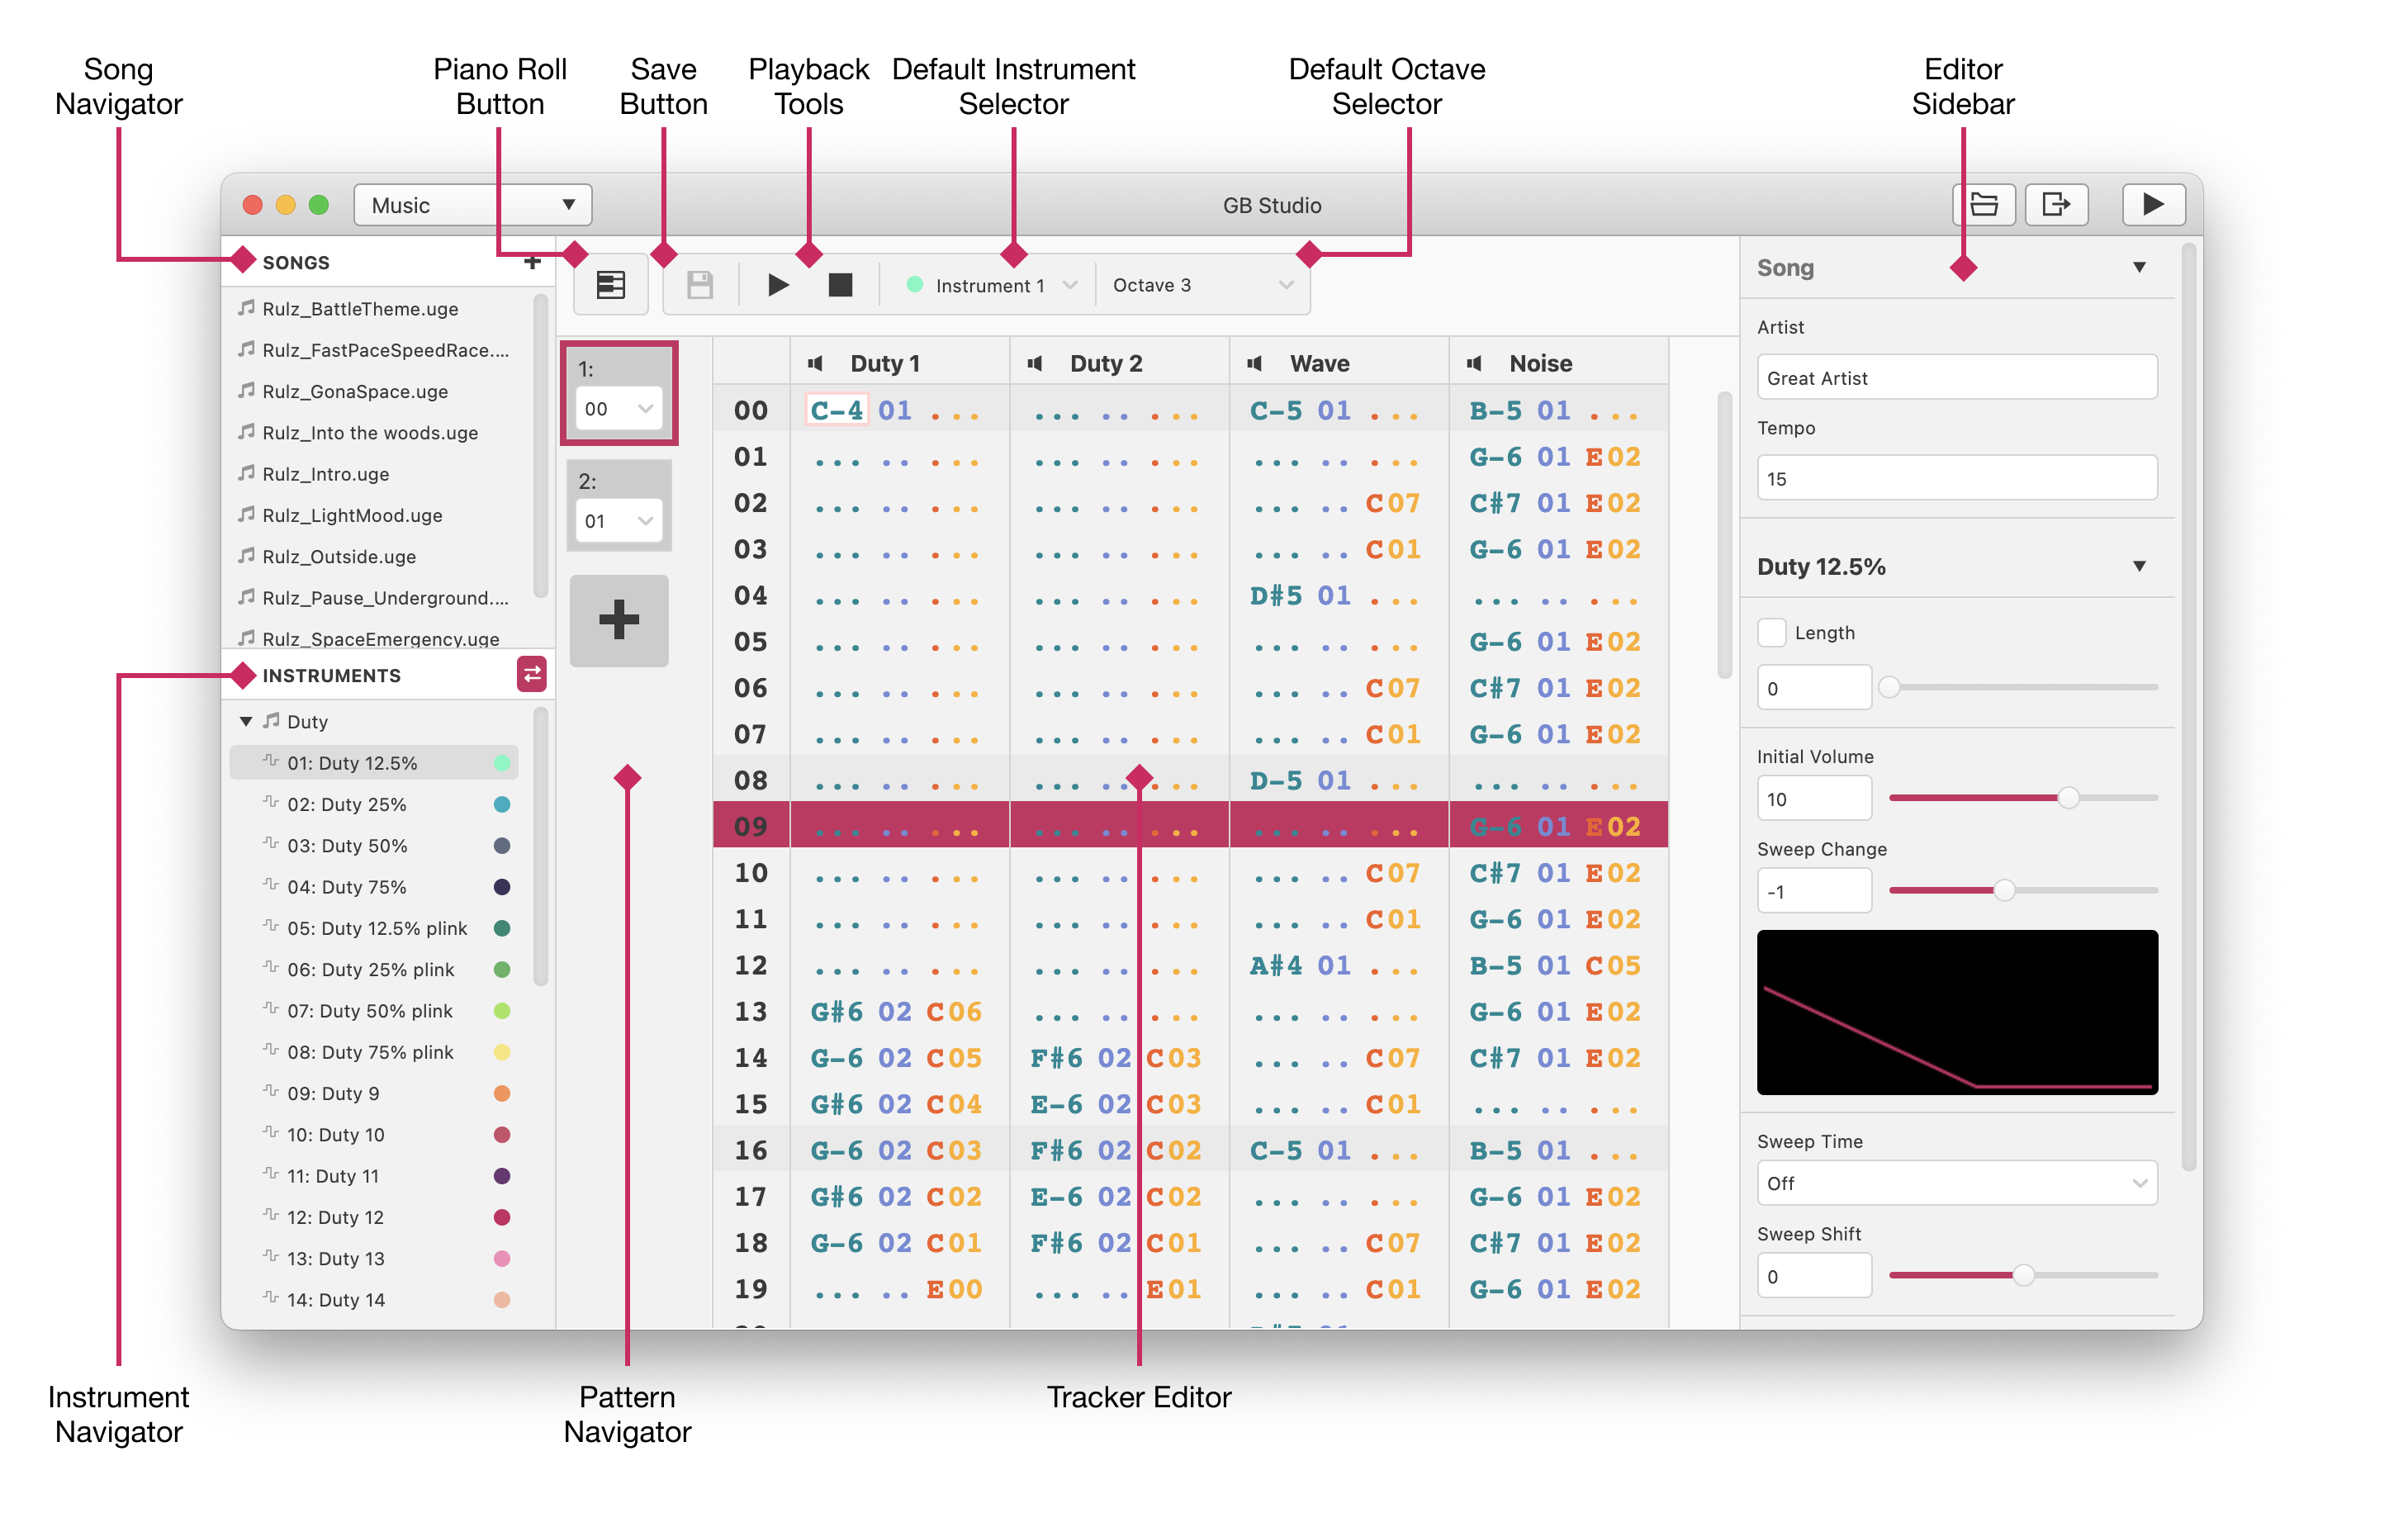
Task: Enable the Length checkbox
Action: (x=1772, y=633)
